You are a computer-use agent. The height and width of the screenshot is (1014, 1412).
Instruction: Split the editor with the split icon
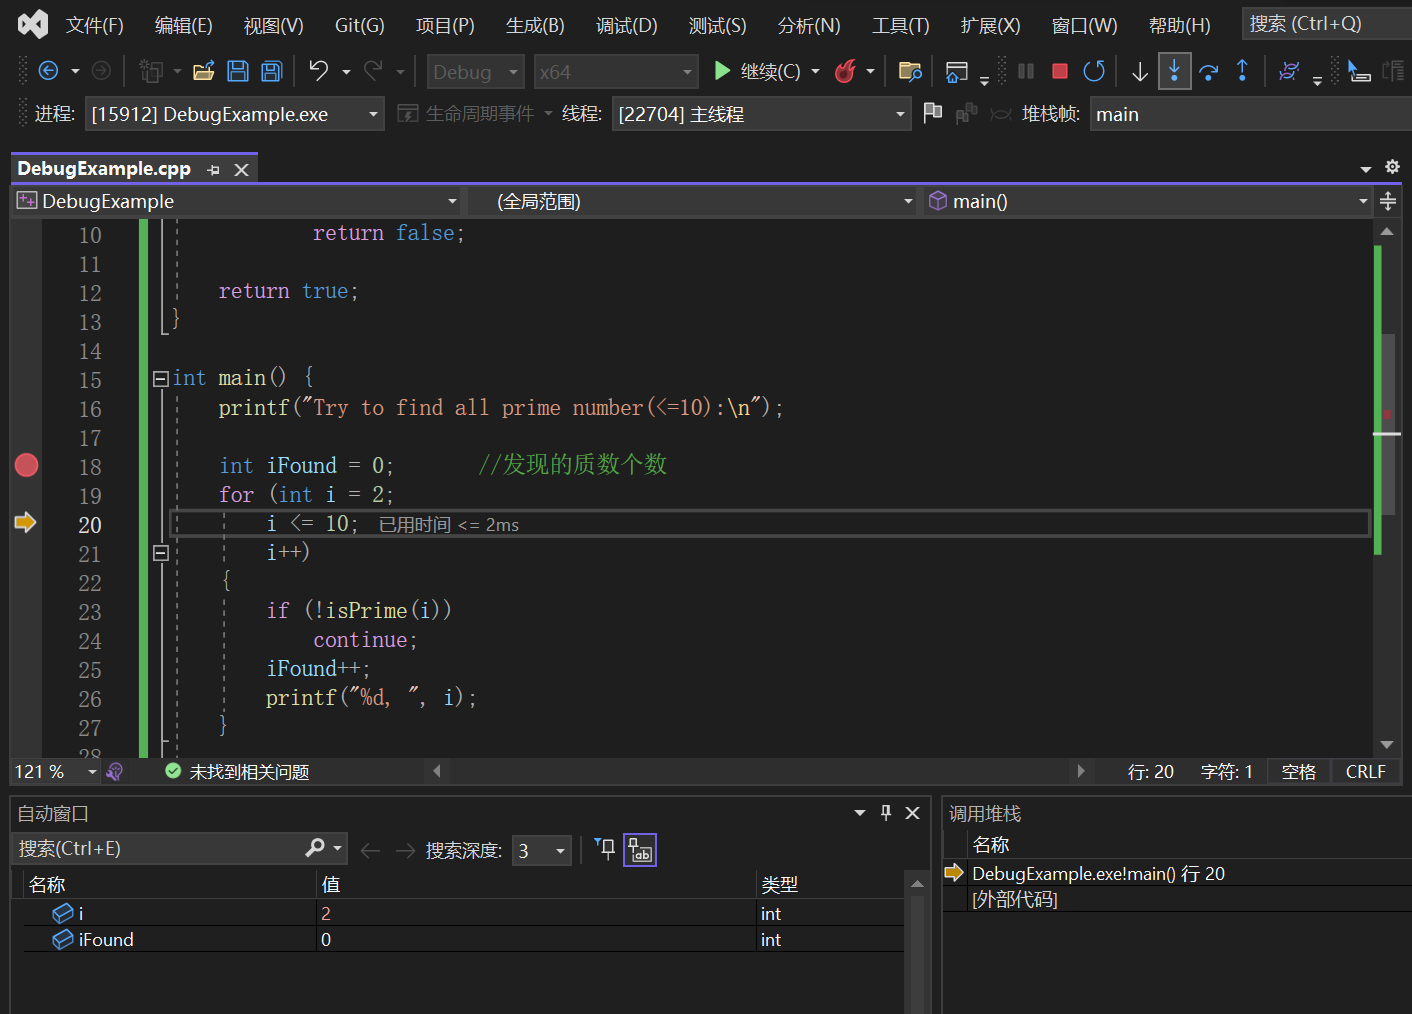(1388, 201)
